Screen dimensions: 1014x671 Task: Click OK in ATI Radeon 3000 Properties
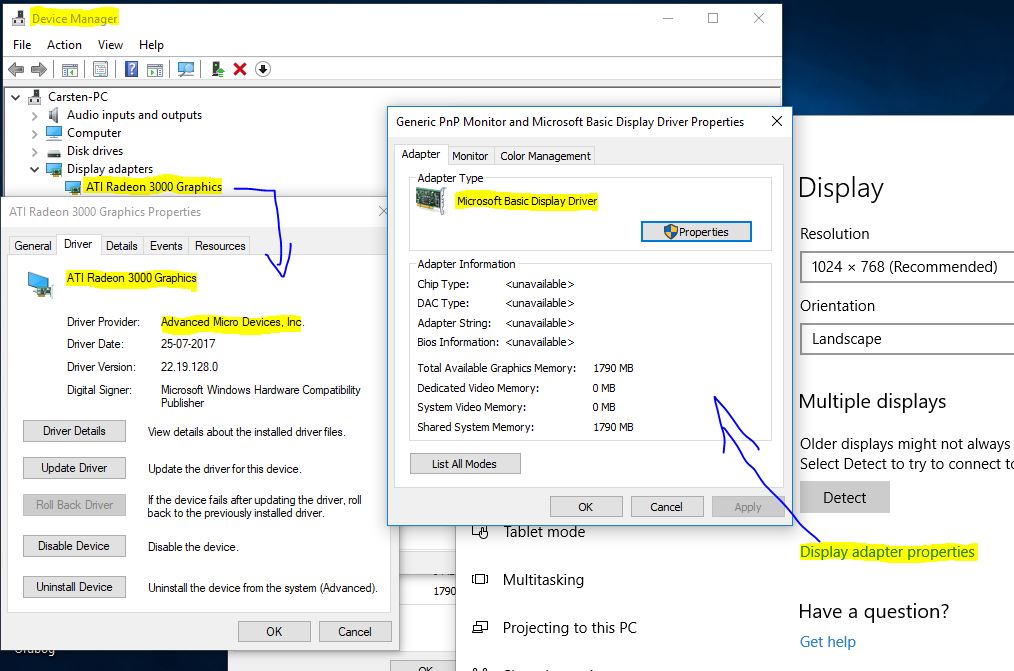coord(274,632)
